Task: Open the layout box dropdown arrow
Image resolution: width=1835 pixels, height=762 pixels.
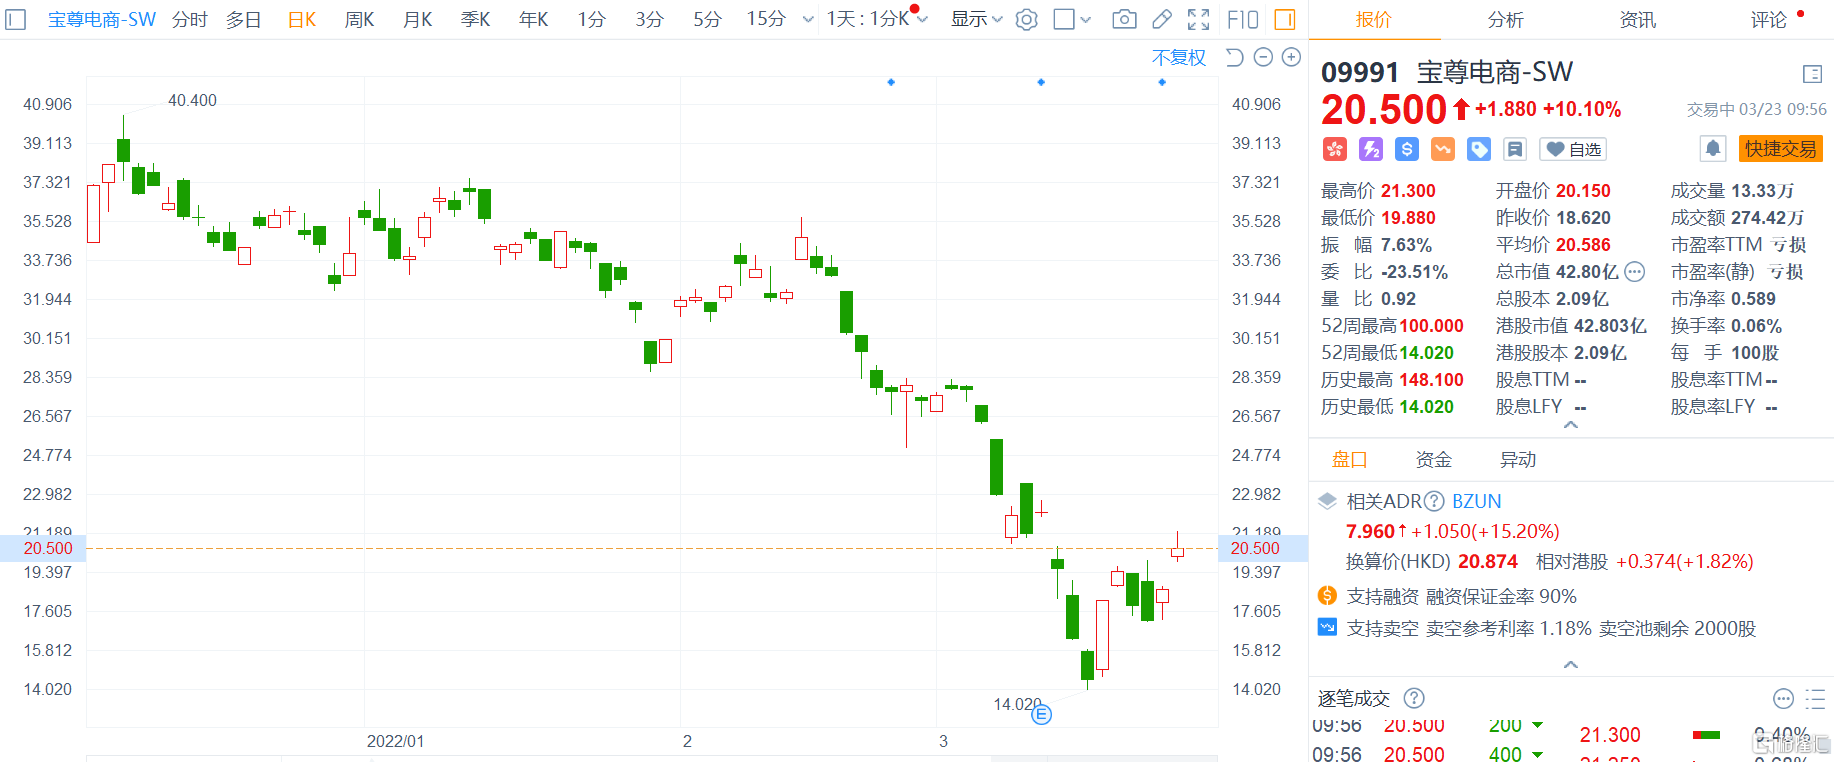Action: (1086, 19)
